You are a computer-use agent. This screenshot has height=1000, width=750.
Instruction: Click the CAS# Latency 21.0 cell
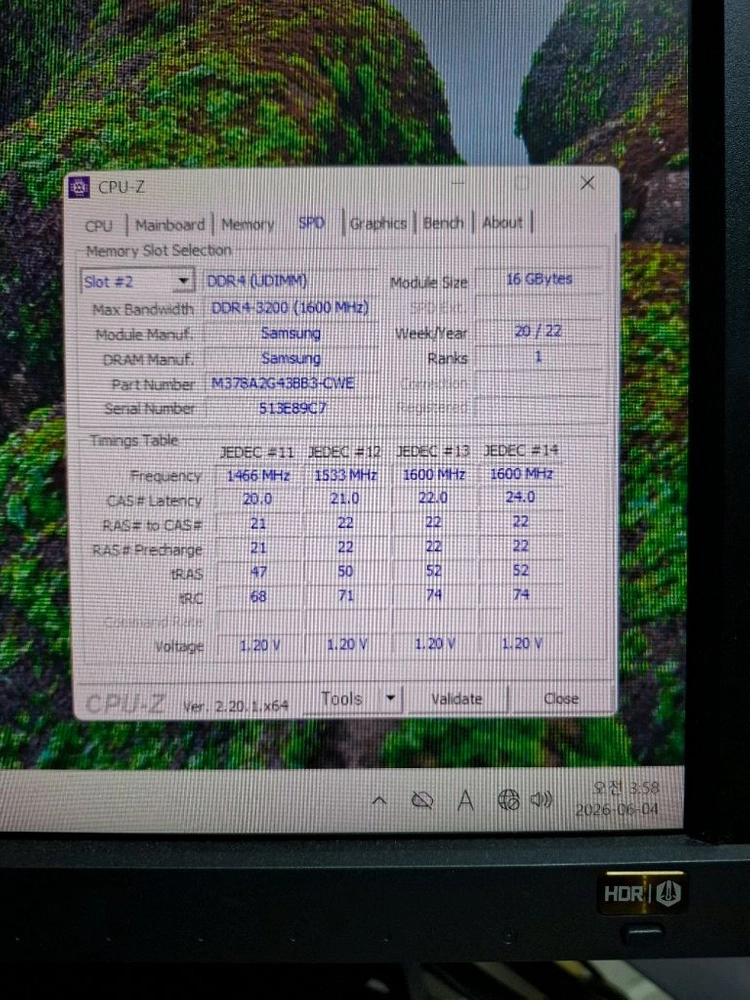tap(345, 498)
